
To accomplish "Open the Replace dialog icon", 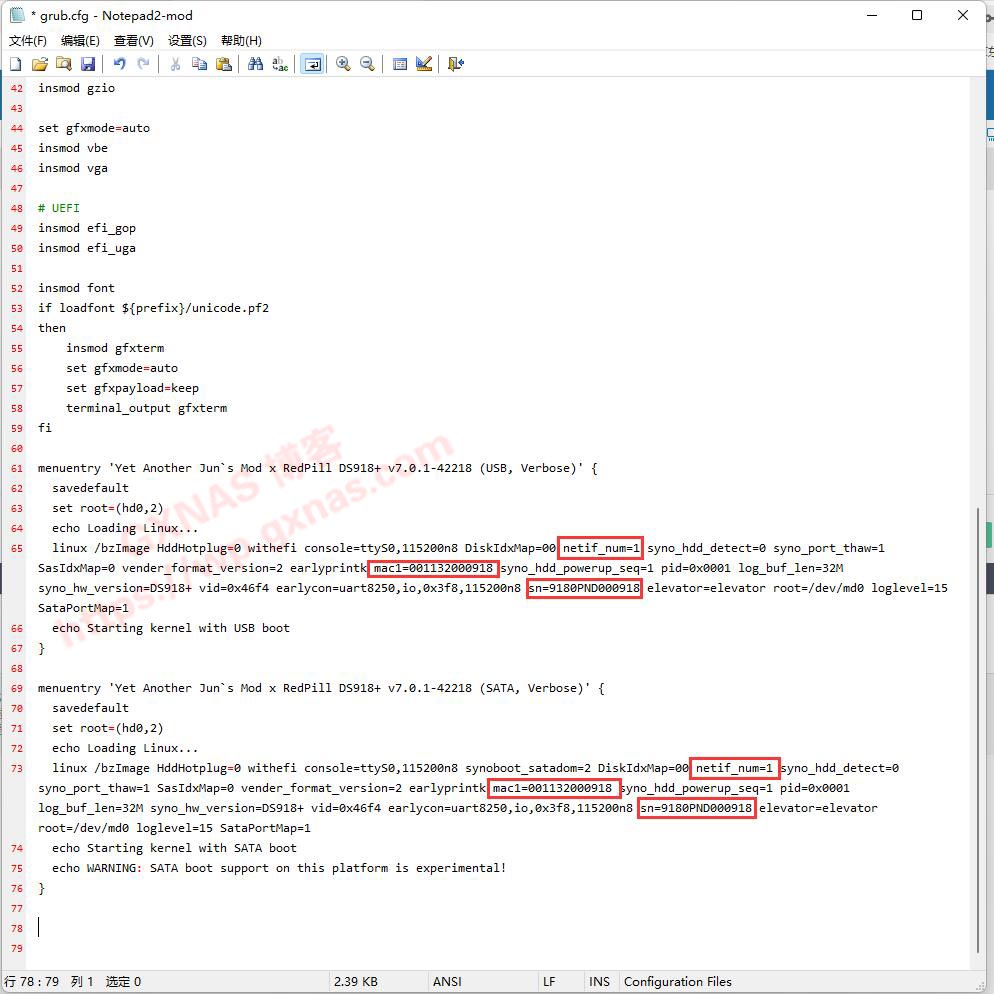I will [x=280, y=64].
